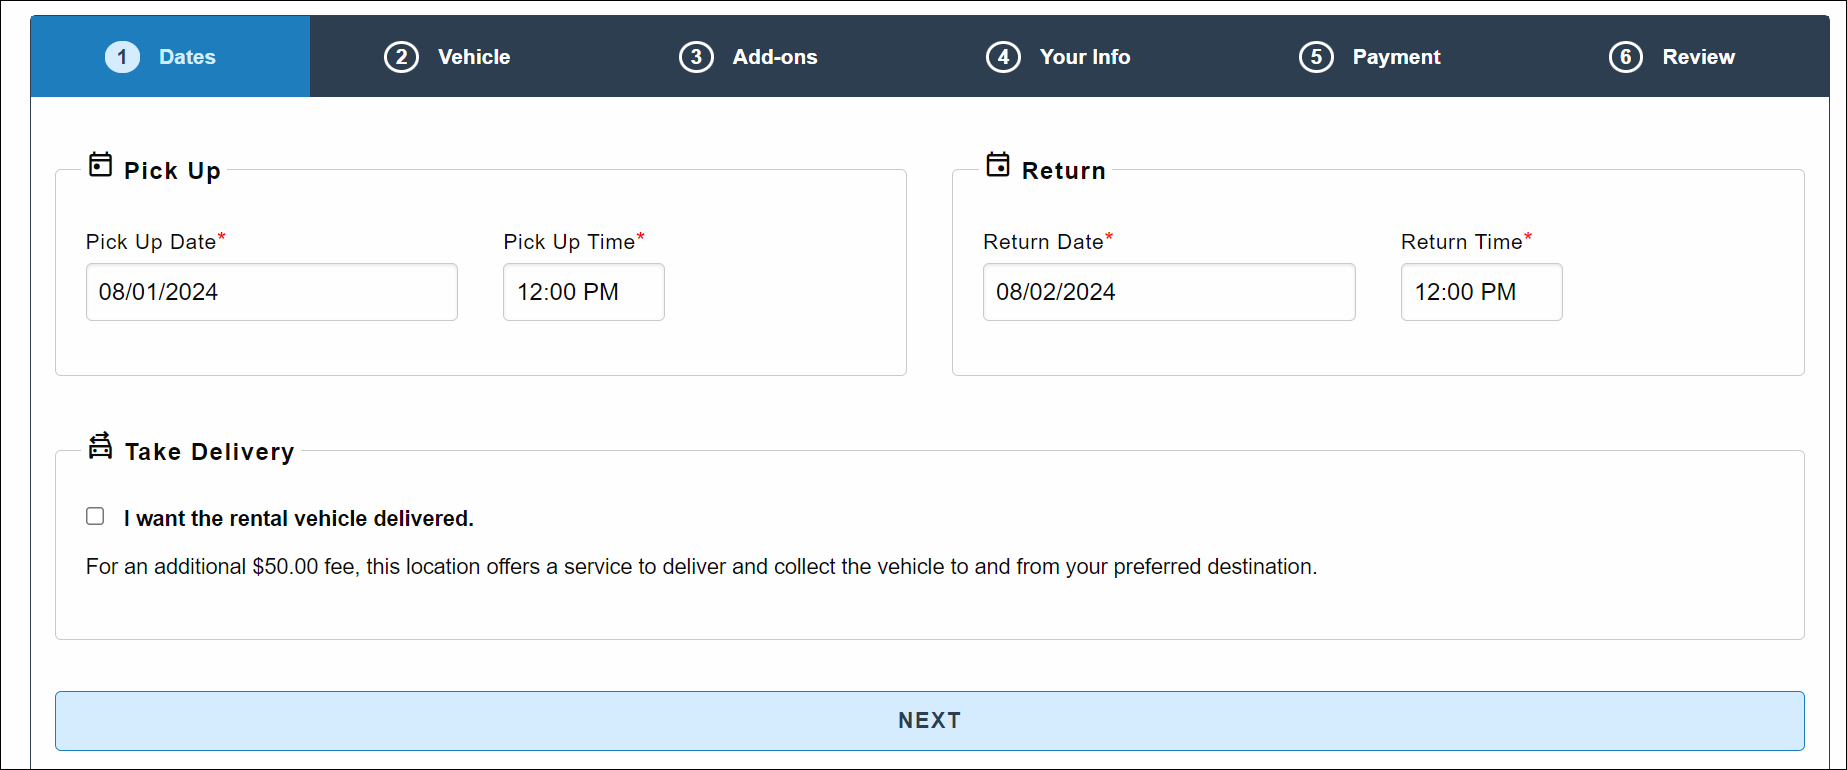Click the Take Delivery car icon
Viewport: 1847px width, 770px height.
[100, 446]
